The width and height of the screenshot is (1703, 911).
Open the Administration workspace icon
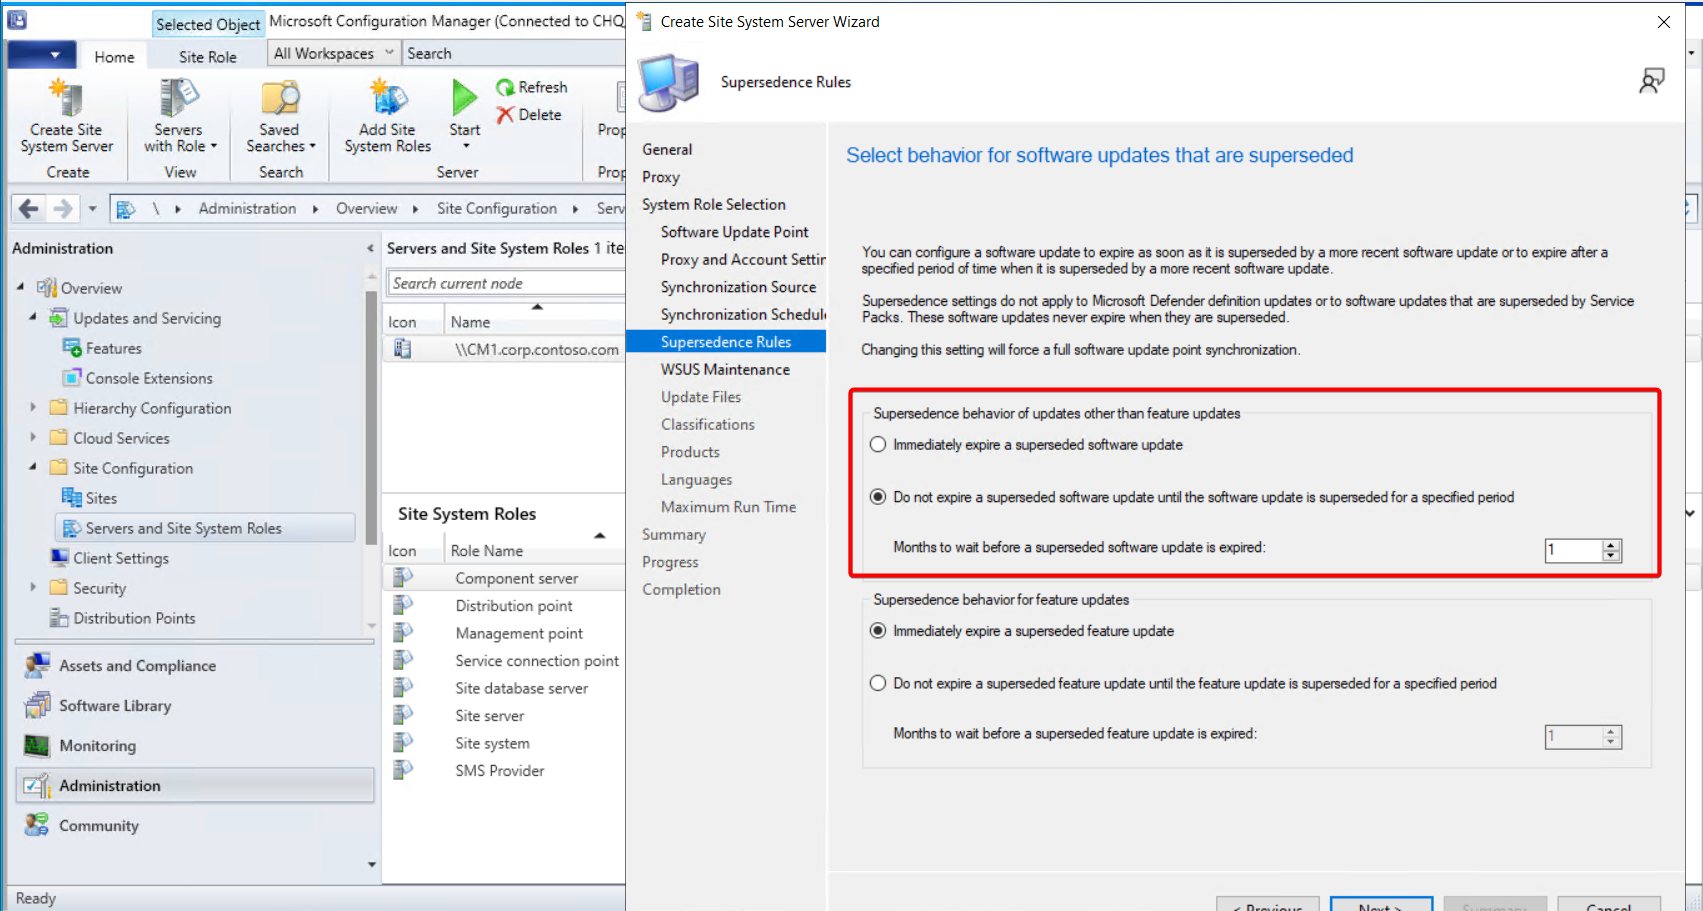37,785
